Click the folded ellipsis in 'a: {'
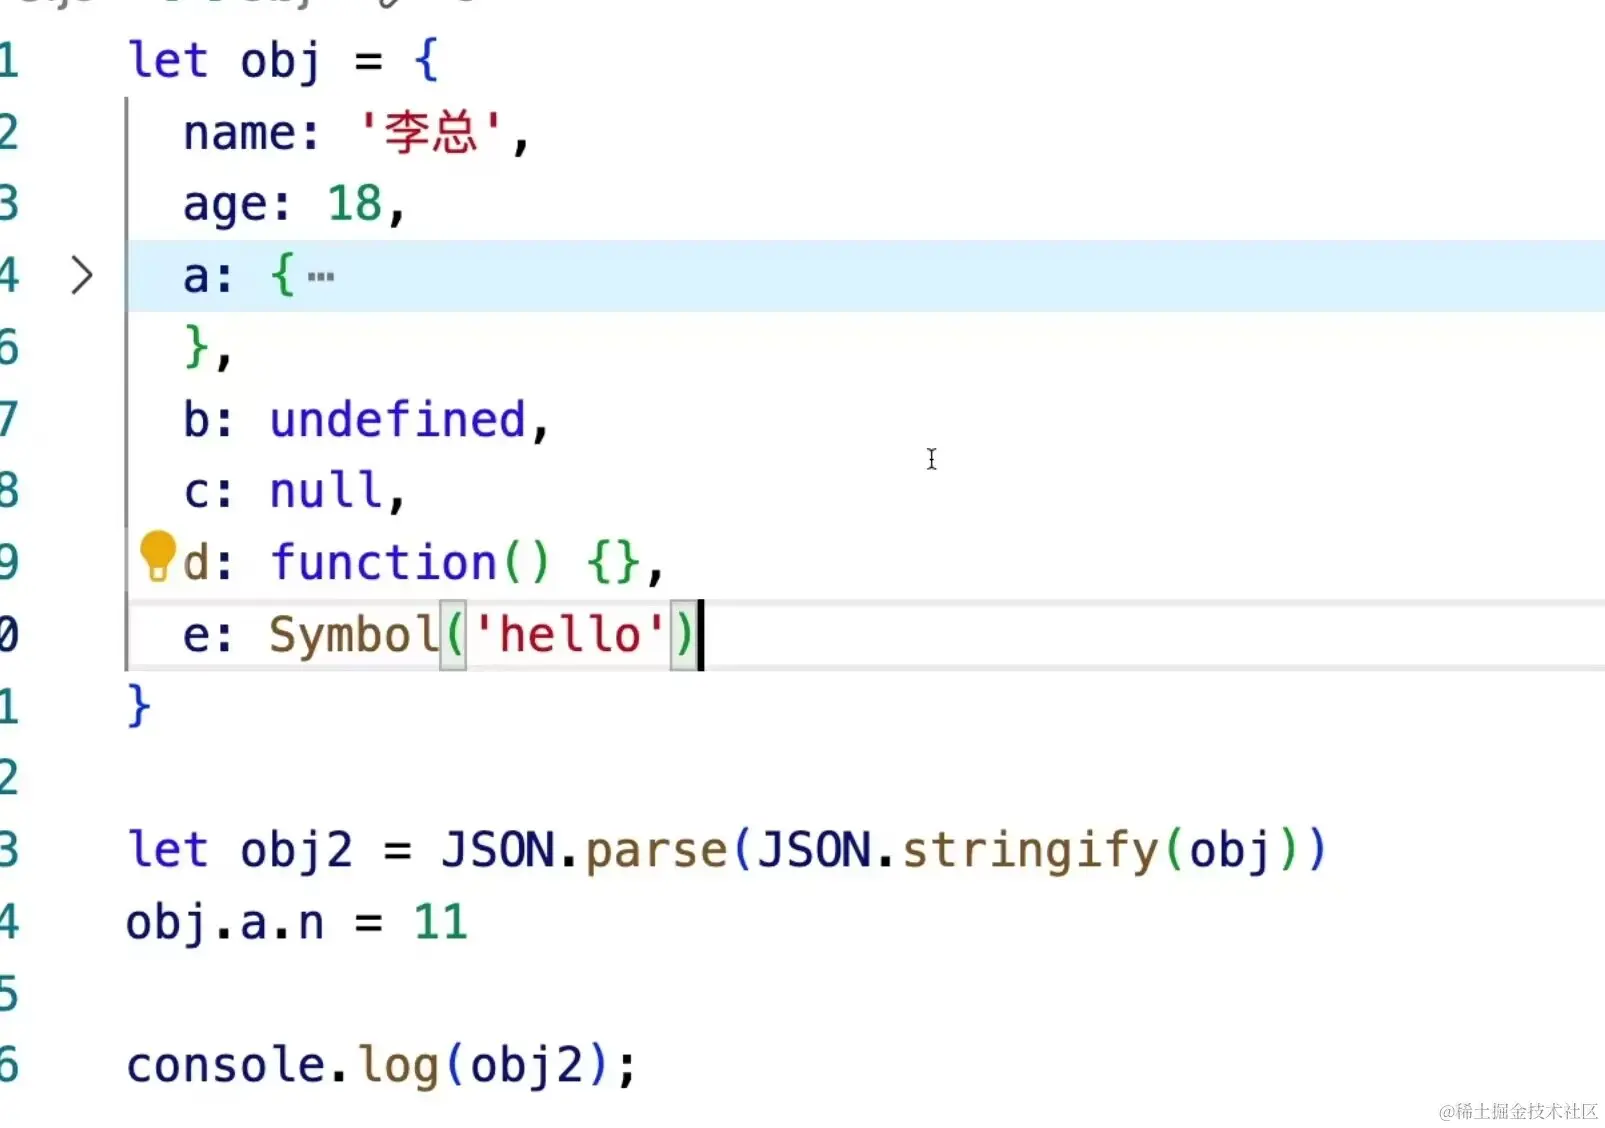 click(x=321, y=276)
